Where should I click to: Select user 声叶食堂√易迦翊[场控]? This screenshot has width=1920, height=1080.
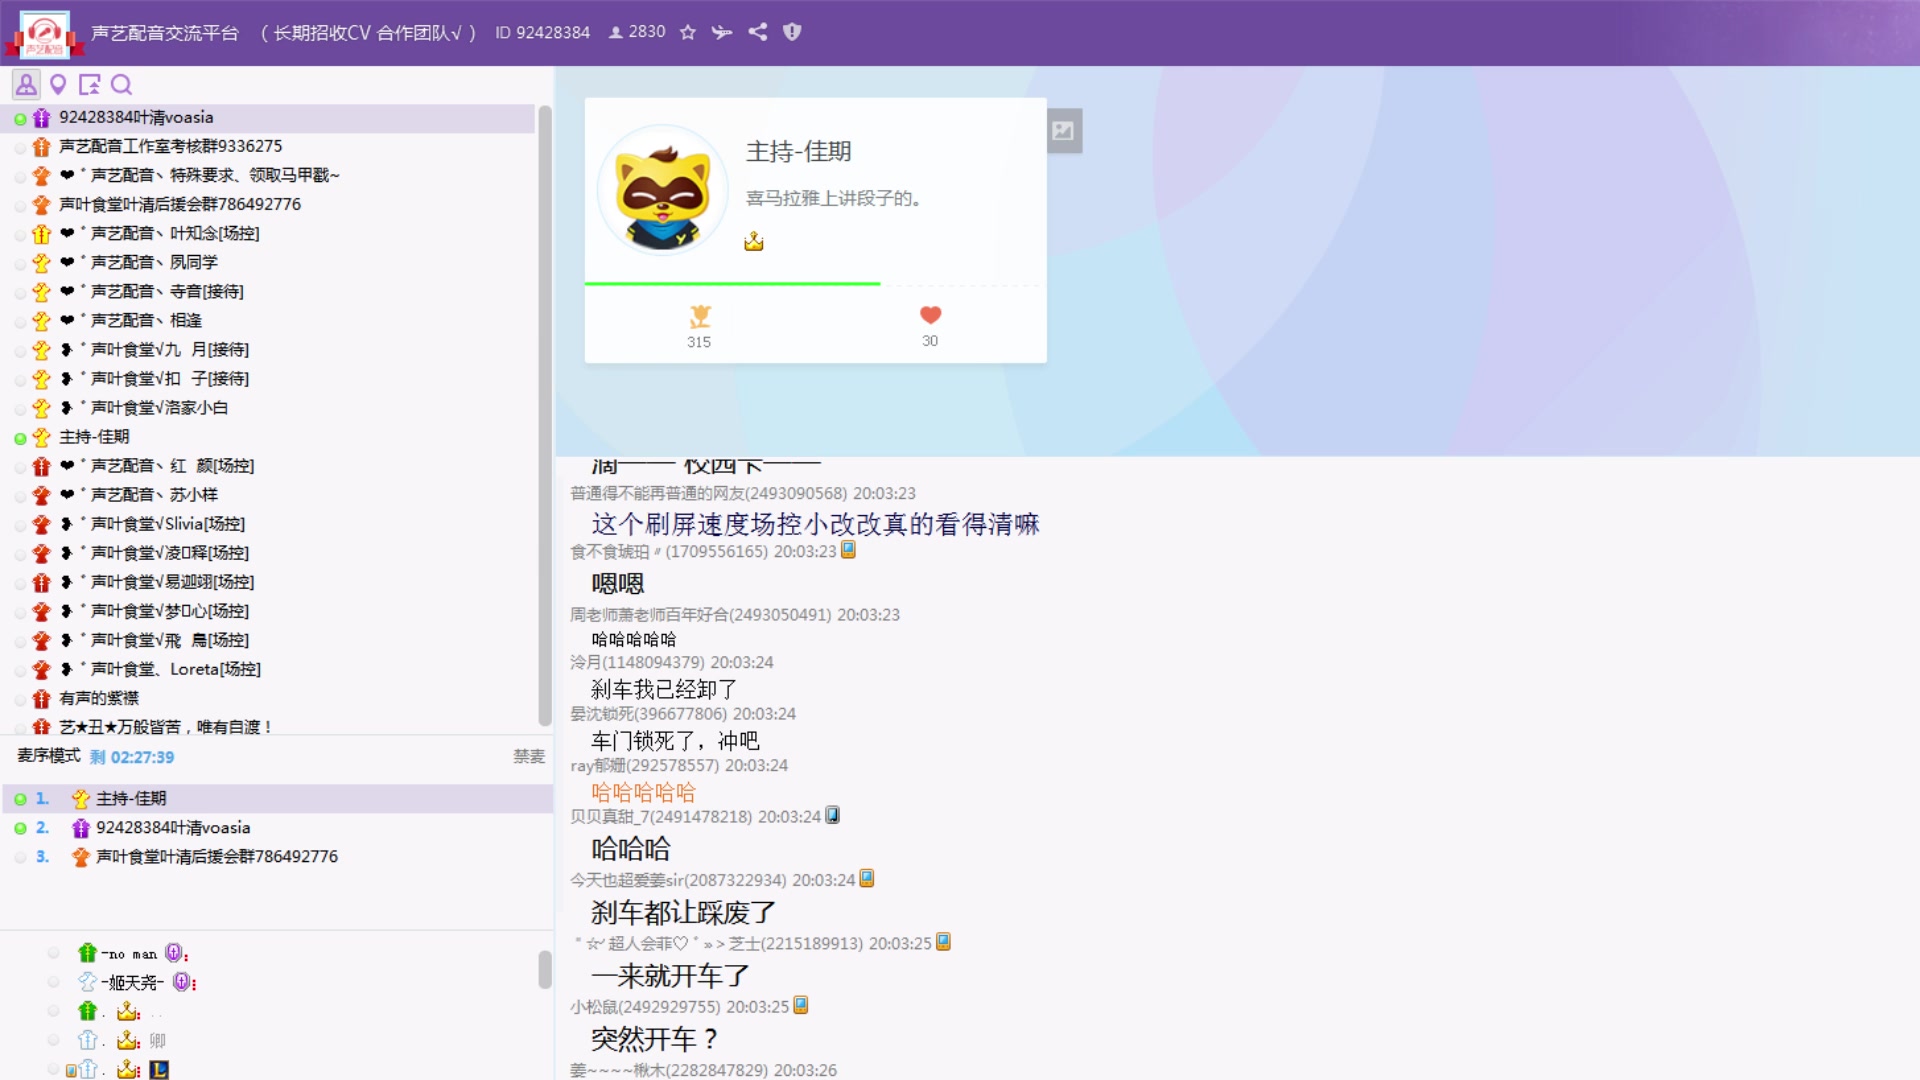pos(270,581)
